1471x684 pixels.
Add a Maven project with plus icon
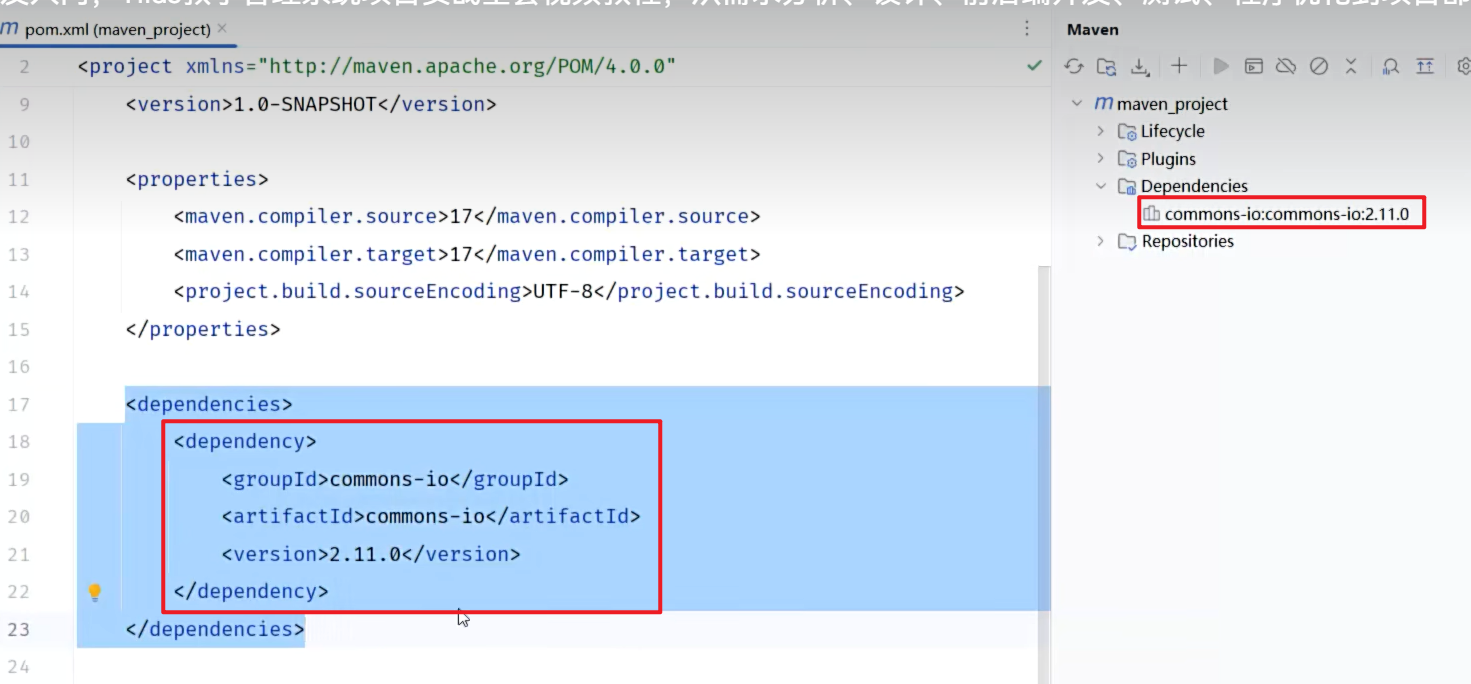(1179, 66)
